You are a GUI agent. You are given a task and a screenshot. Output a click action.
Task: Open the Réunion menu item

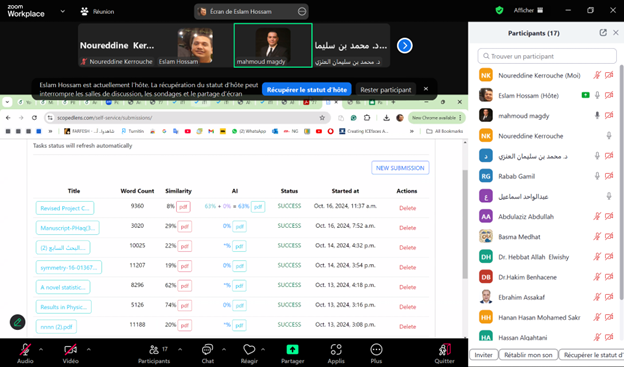tap(98, 12)
